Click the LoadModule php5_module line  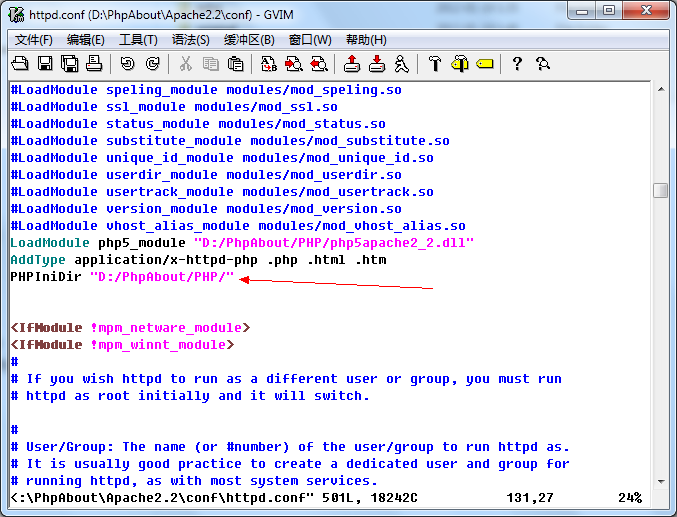[240, 243]
